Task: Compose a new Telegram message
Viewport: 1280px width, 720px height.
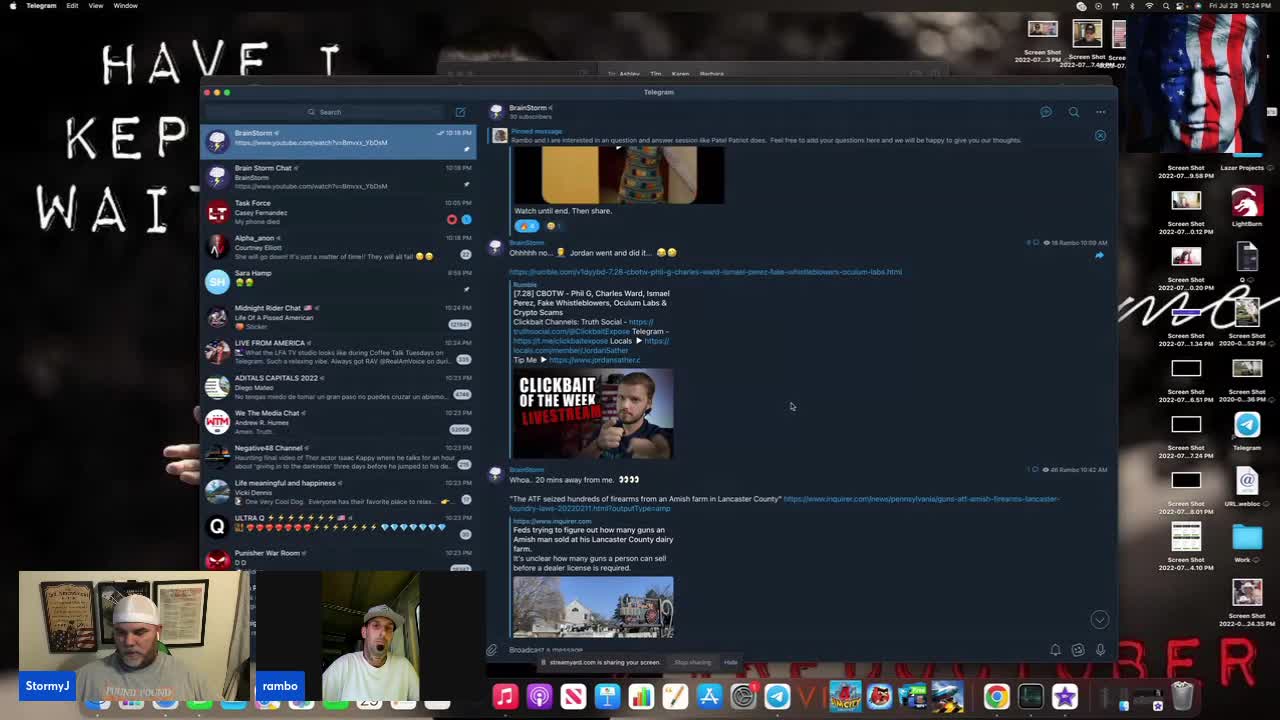Action: (x=460, y=112)
